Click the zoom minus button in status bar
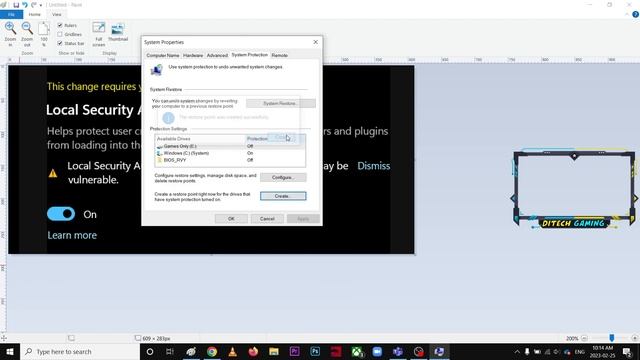Image resolution: width=640 pixels, height=360 pixels. pos(584,338)
